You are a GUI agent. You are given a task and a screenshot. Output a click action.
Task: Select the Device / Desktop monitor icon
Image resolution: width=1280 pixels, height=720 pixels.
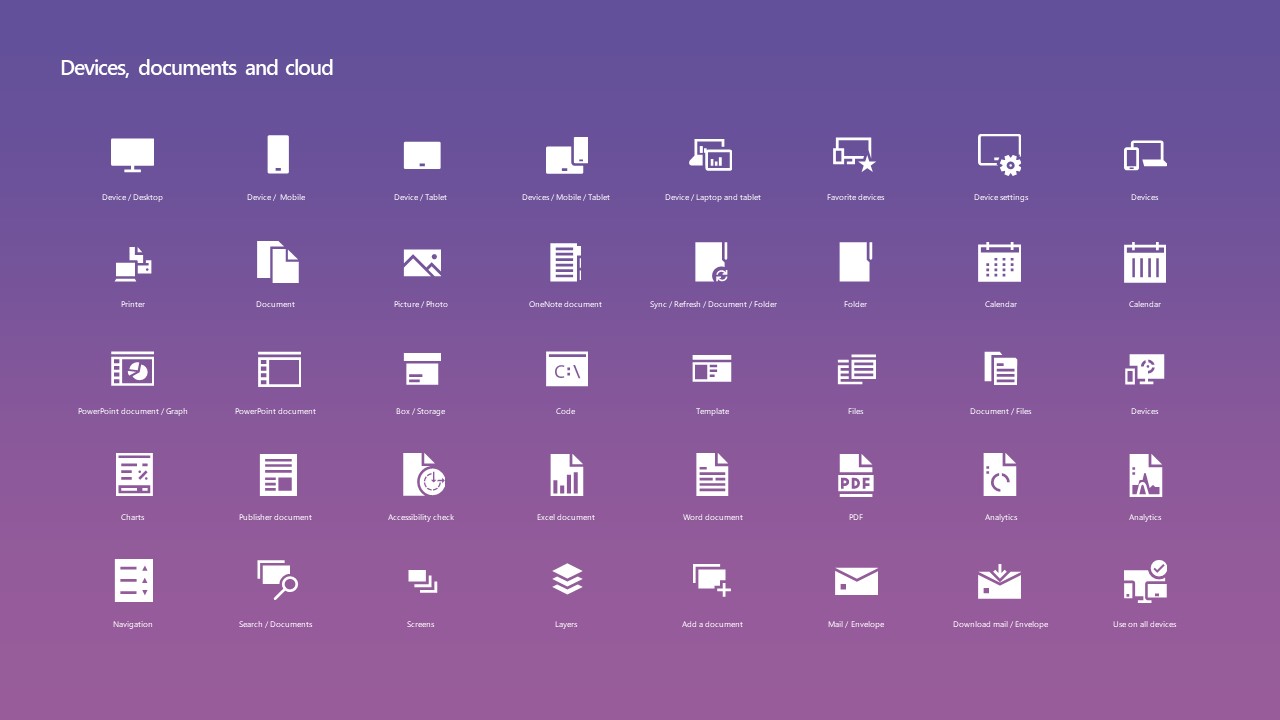(132, 155)
